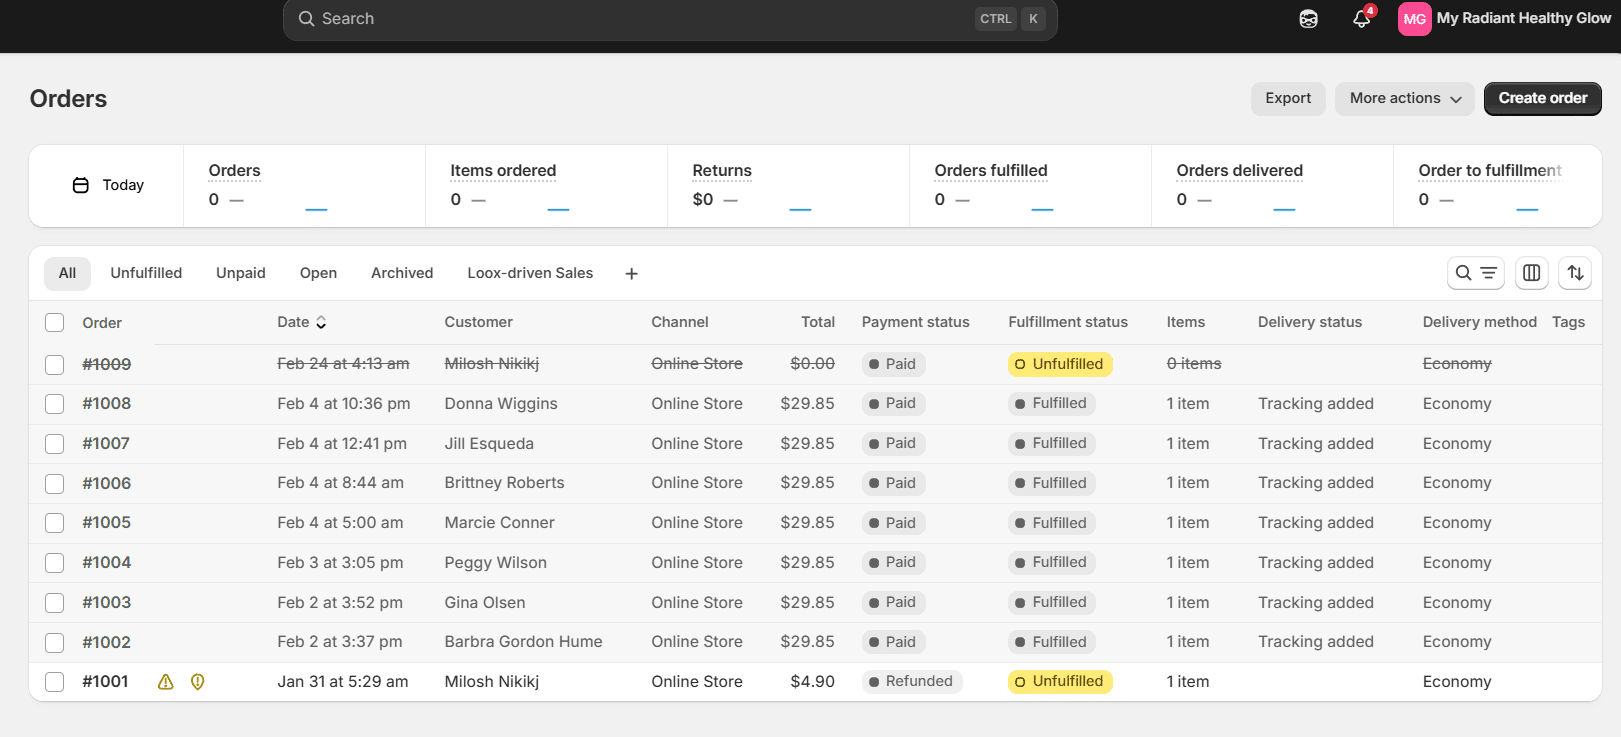Toggle the select all orders checkbox
Screen dimensions: 1621x737
click(55, 323)
